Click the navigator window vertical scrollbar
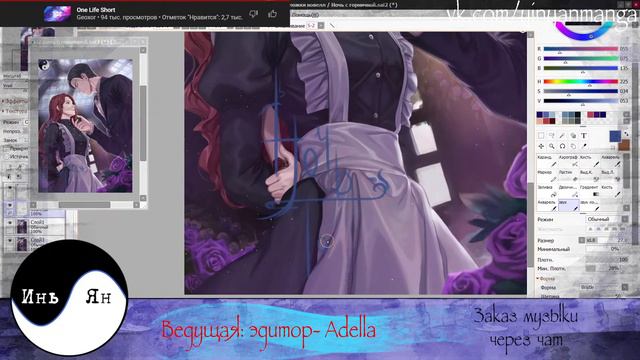The height and width of the screenshot is (360, 640). click(x=143, y=124)
